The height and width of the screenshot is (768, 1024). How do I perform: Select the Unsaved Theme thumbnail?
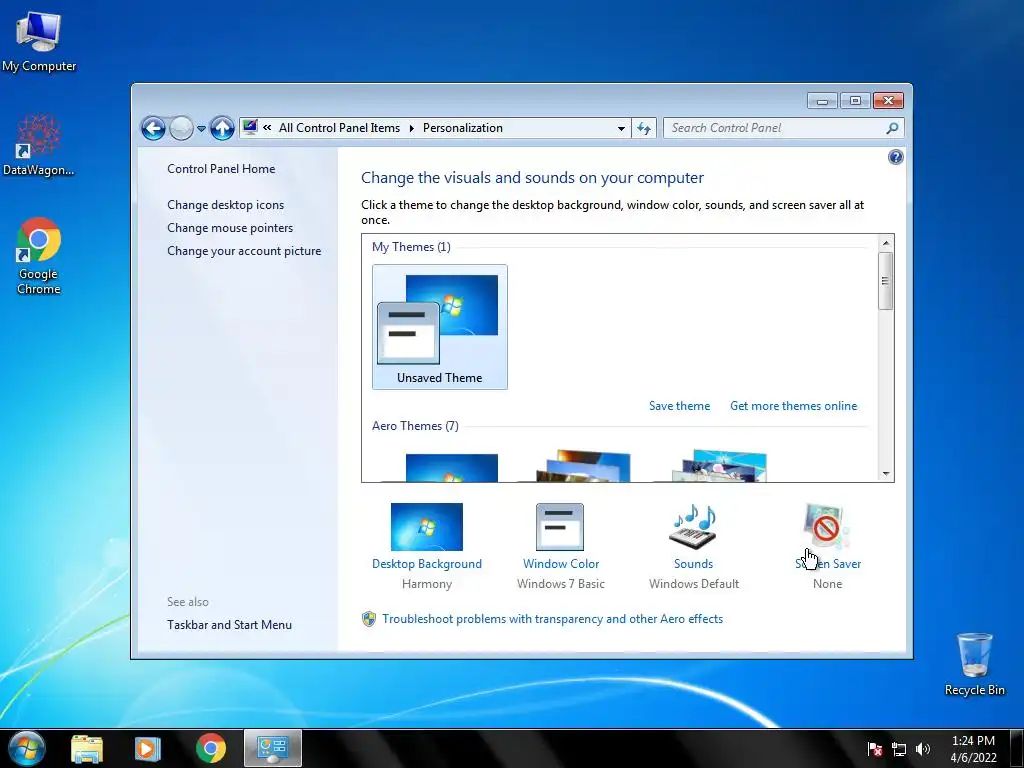click(440, 327)
